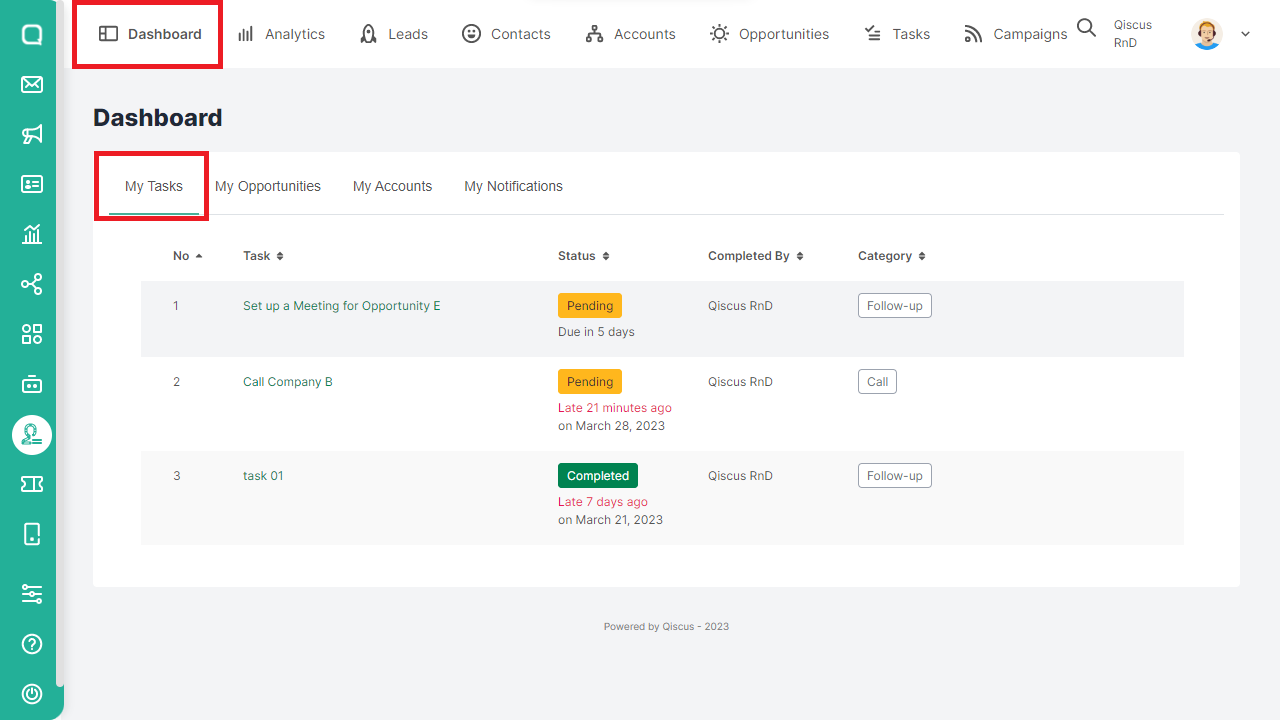Sort tasks by Category column header
The width and height of the screenshot is (1280, 720).
coord(891,256)
